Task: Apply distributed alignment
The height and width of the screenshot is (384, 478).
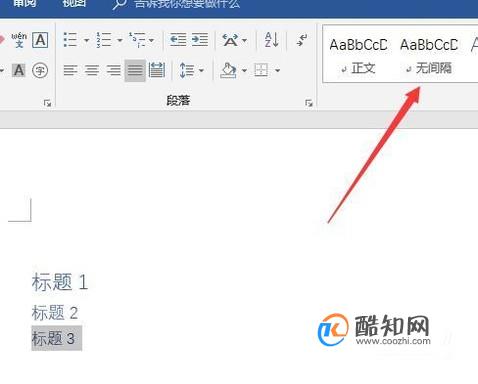Action: 157,70
